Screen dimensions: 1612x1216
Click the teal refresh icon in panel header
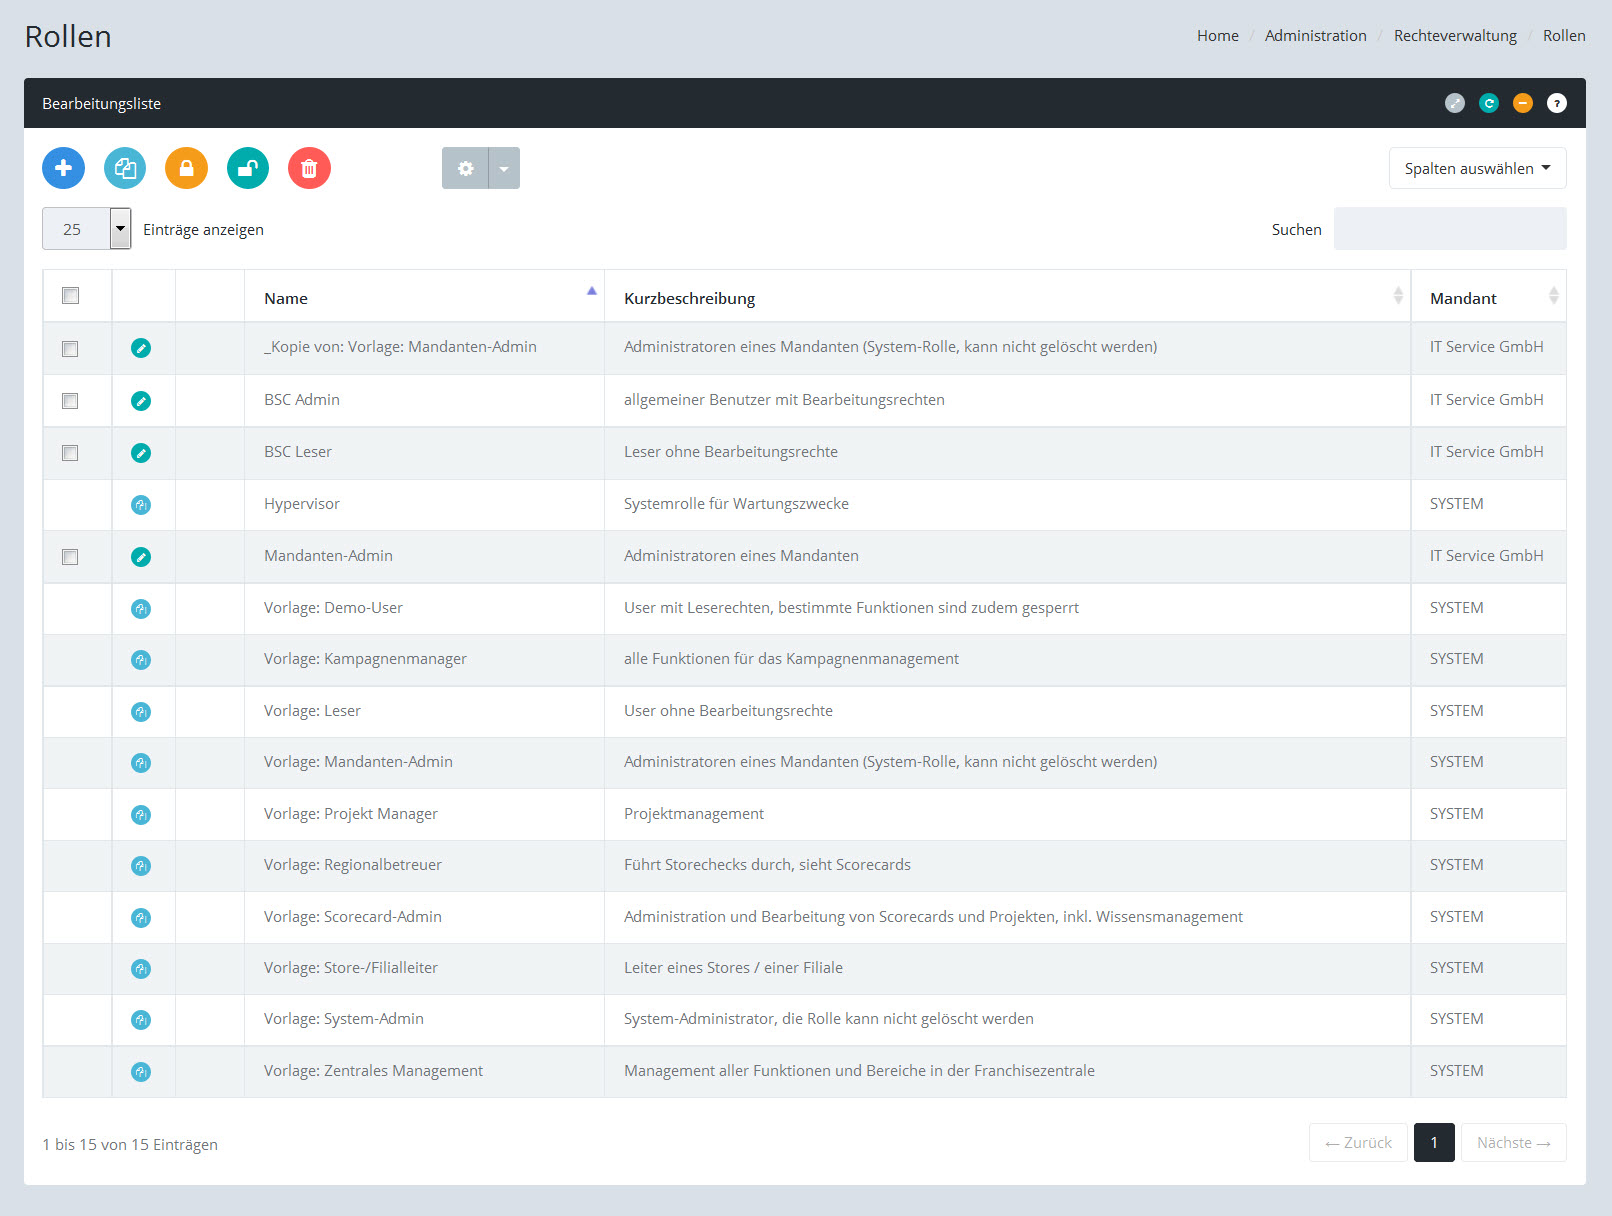click(1489, 103)
